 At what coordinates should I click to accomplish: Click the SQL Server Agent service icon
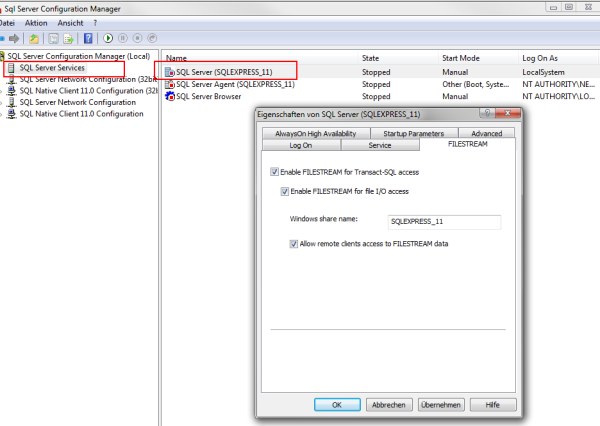(x=170, y=84)
